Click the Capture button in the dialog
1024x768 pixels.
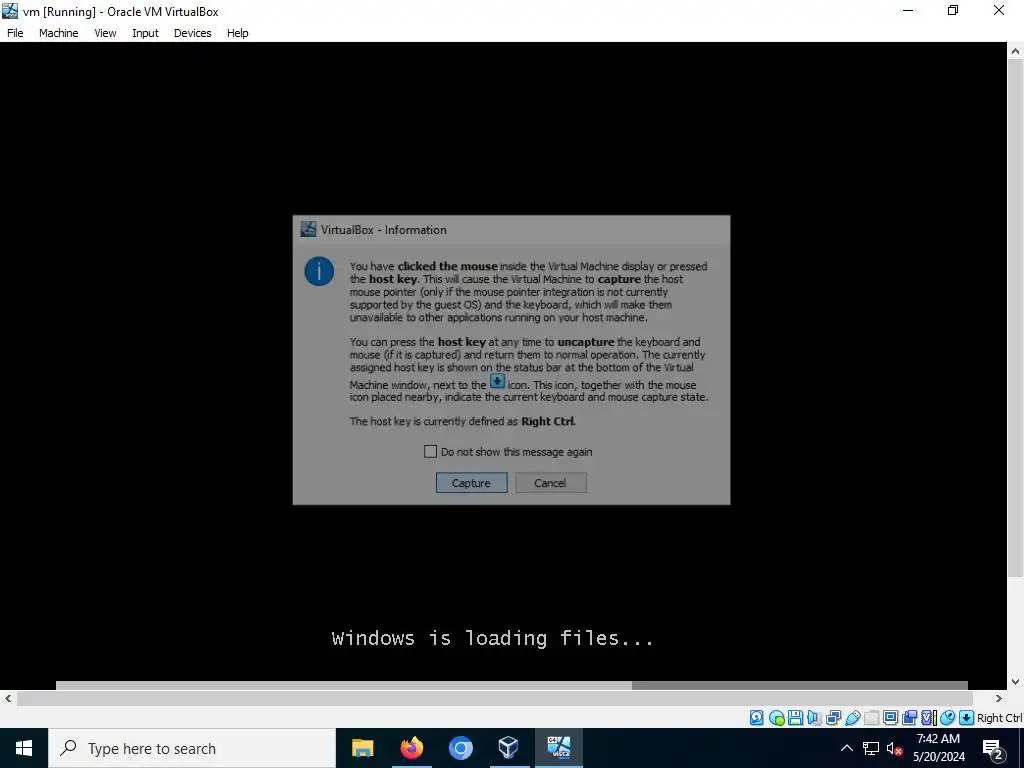(x=472, y=483)
